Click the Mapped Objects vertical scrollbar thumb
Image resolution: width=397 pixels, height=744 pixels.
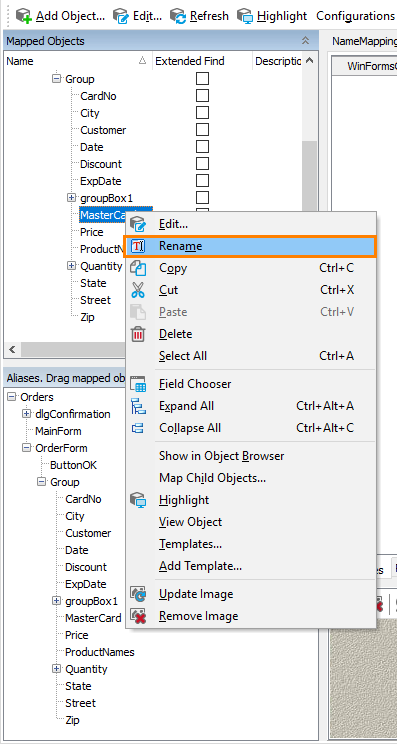click(x=309, y=177)
